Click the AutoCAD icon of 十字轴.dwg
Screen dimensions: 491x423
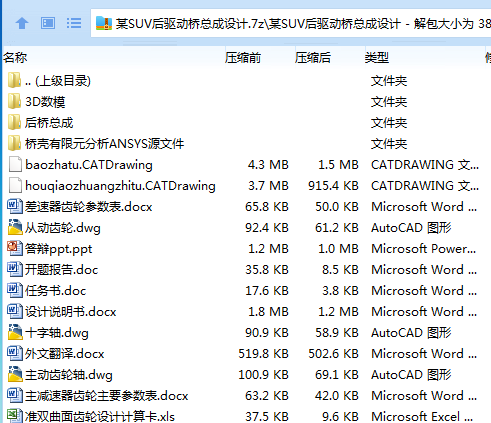click(15, 333)
